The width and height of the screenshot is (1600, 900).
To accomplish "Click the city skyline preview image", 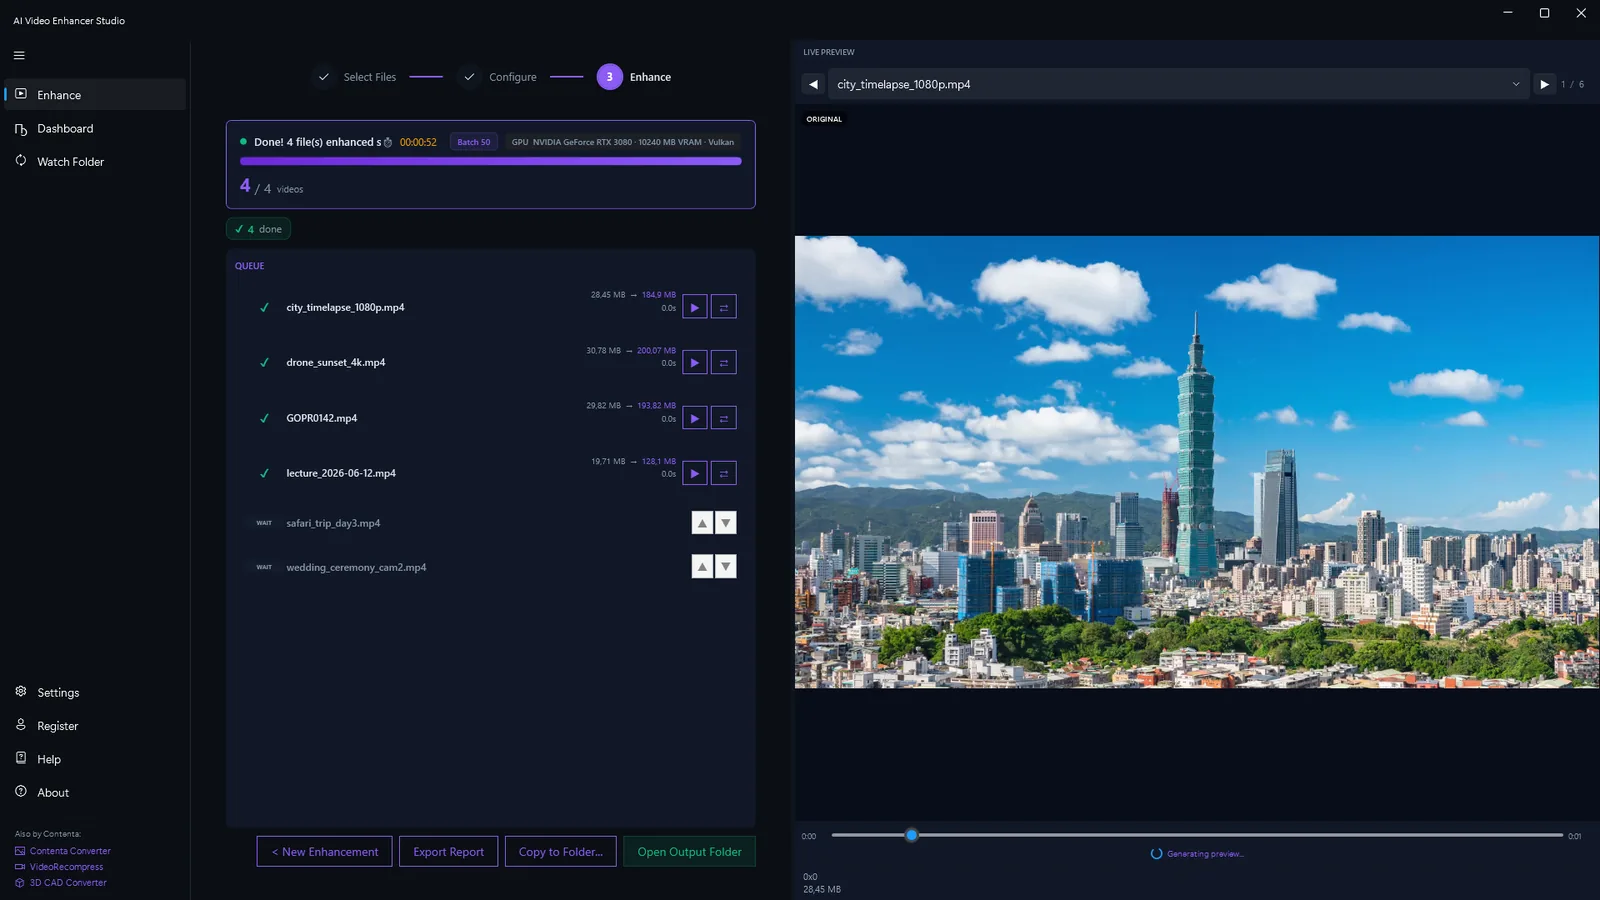I will coord(1197,462).
